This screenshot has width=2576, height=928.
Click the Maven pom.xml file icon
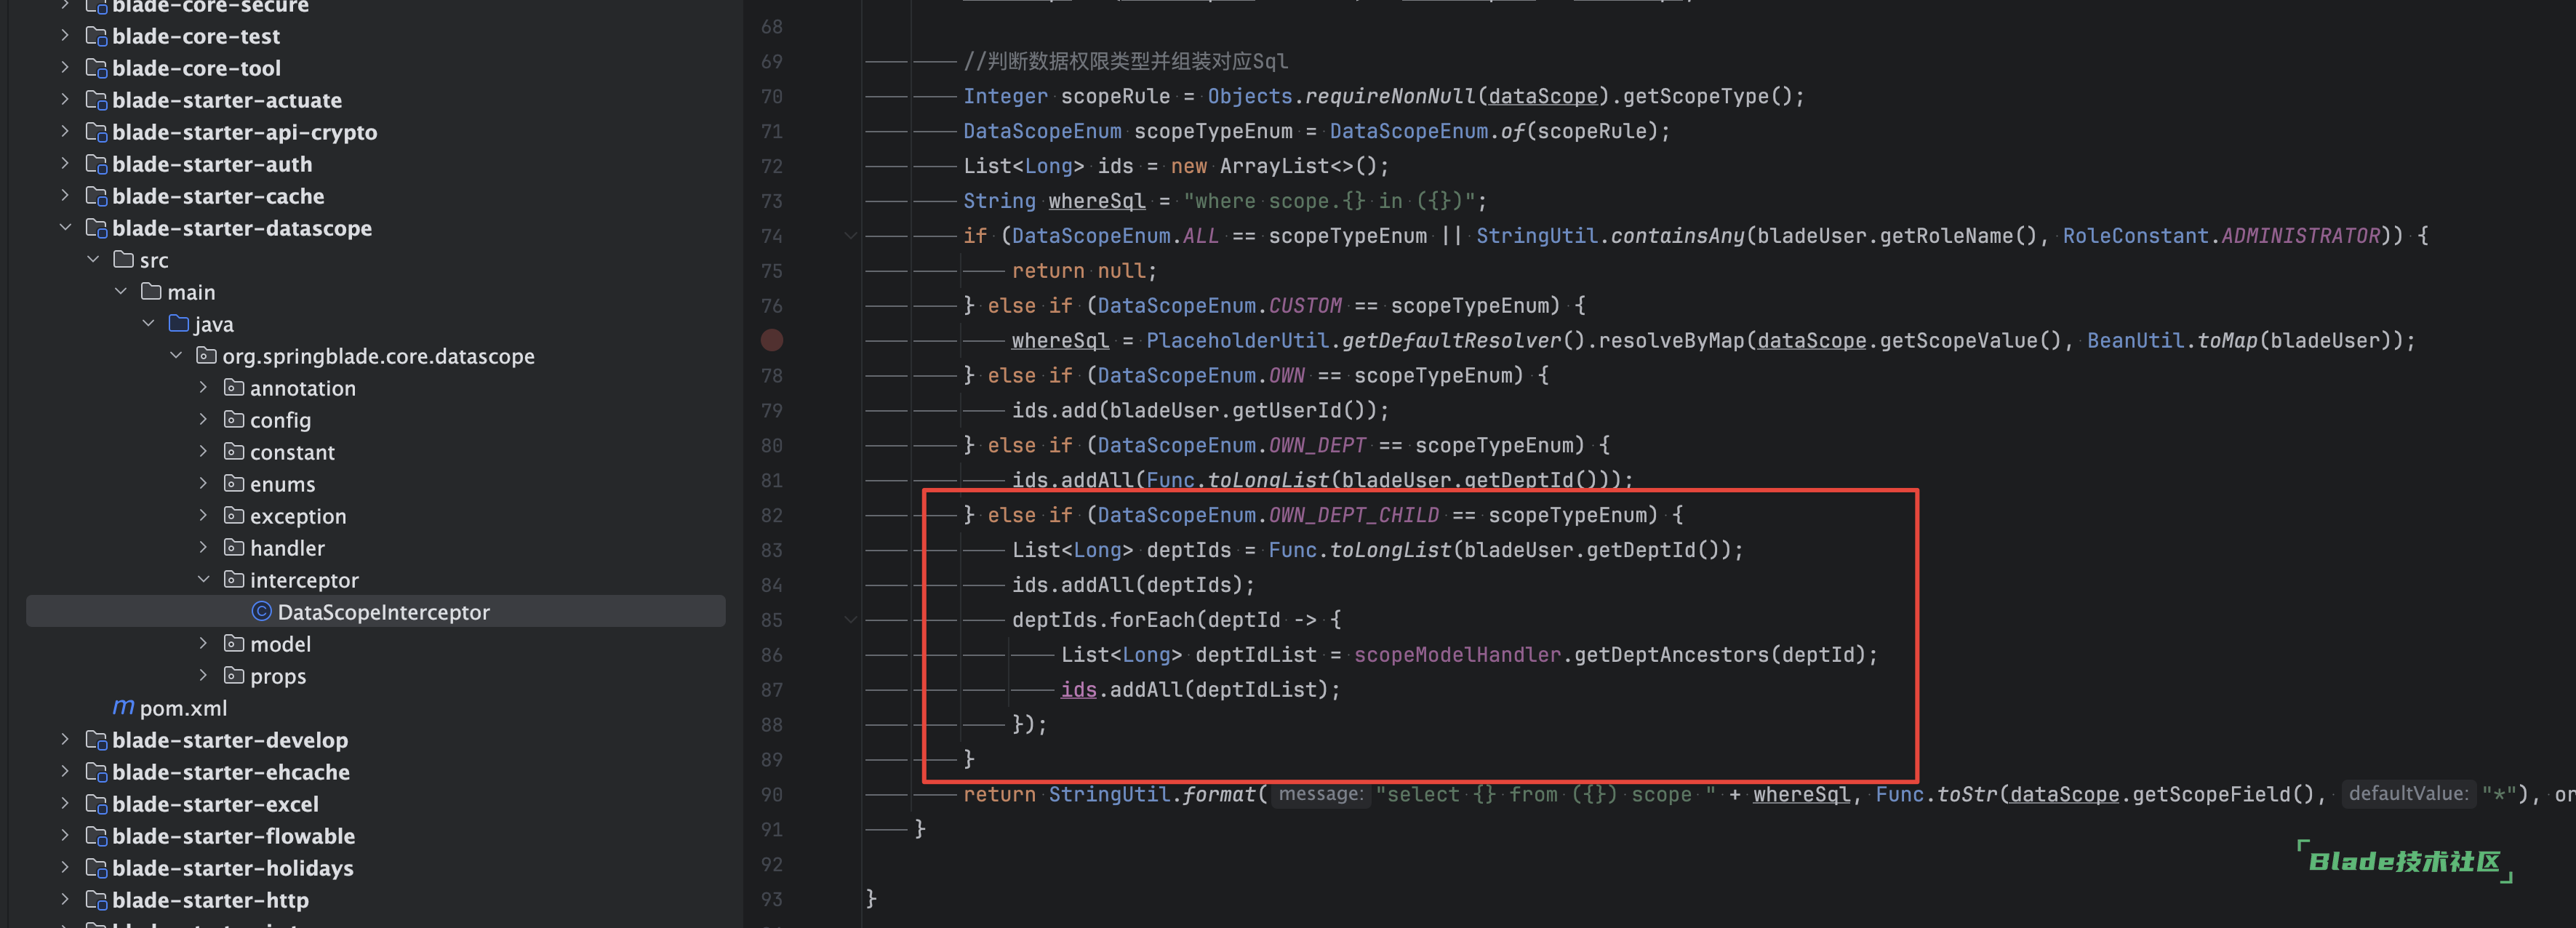coord(123,707)
